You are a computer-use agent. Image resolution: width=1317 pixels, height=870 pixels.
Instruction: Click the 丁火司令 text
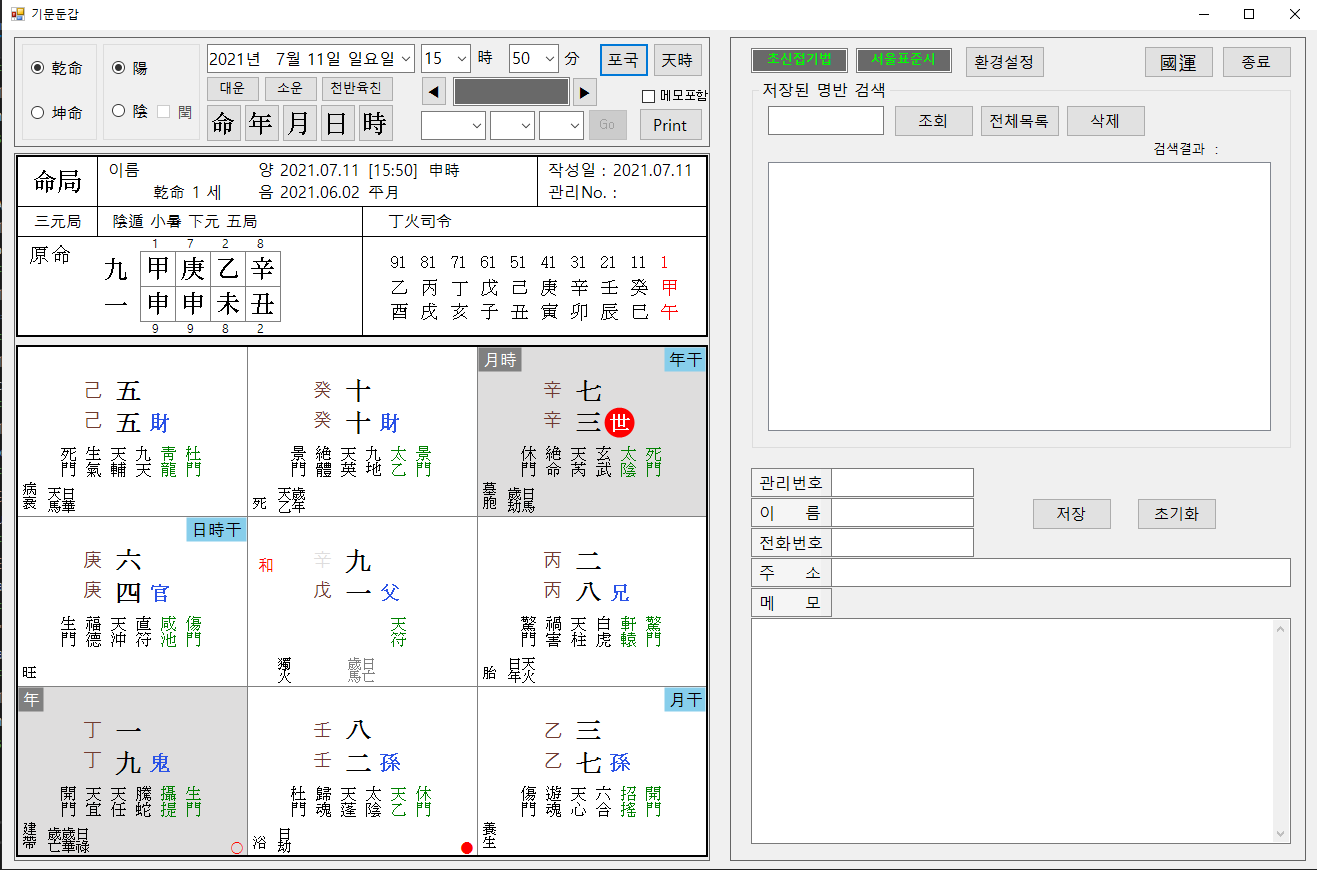pyautogui.click(x=420, y=221)
